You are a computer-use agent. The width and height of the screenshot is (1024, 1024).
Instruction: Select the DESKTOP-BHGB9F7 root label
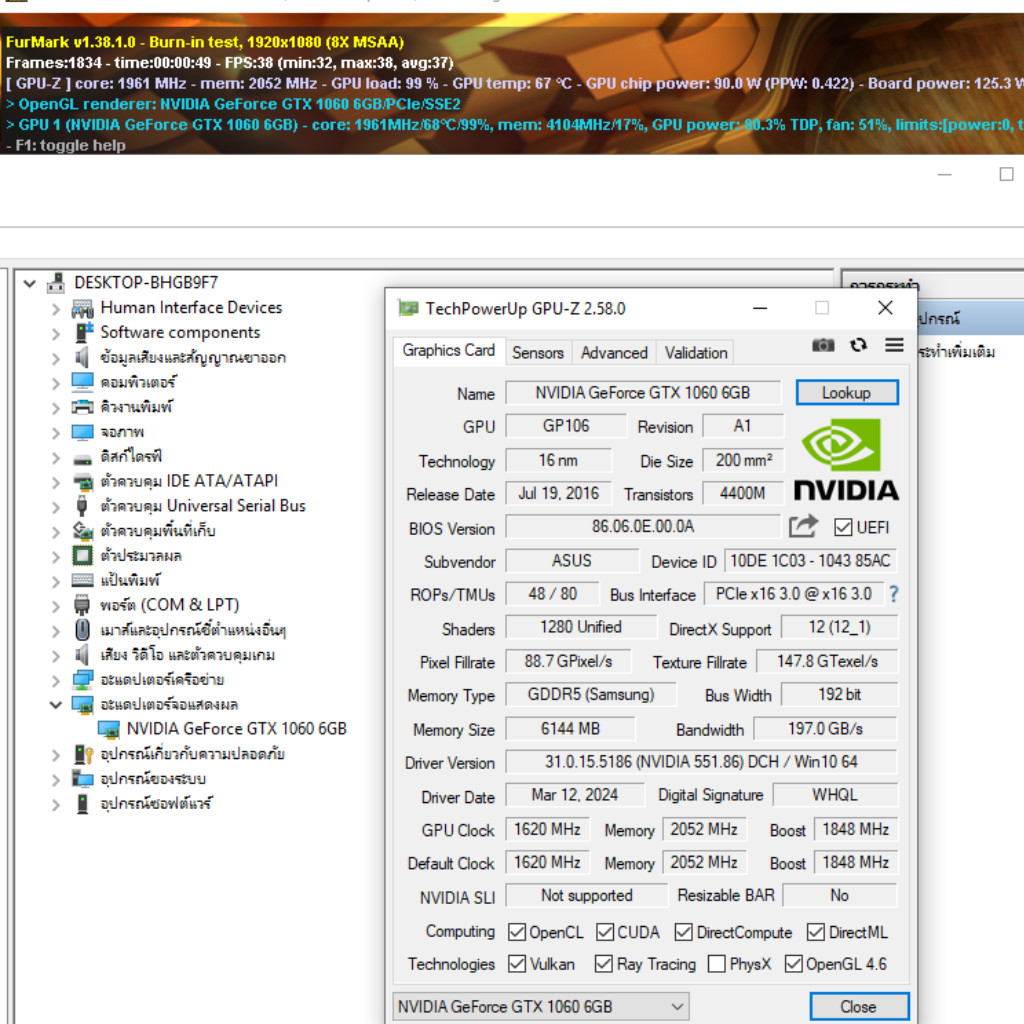pyautogui.click(x=146, y=283)
